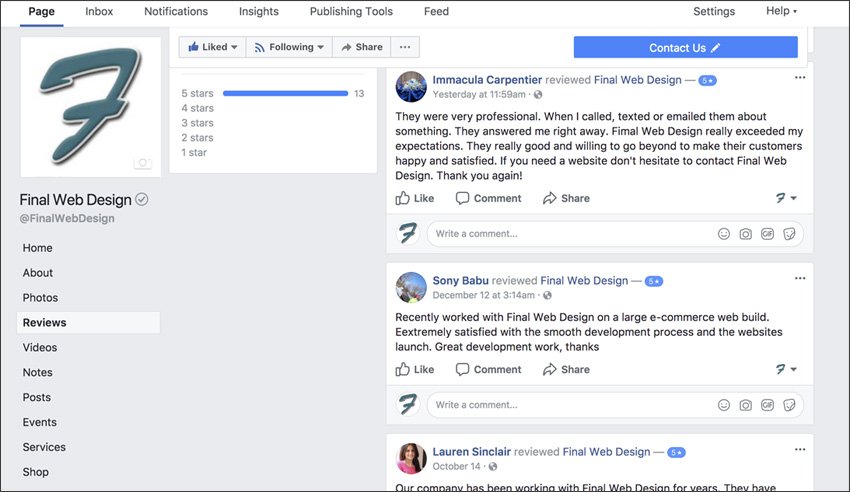Open Lauren Sinclair's profile name link
The width and height of the screenshot is (850, 492).
(471, 451)
